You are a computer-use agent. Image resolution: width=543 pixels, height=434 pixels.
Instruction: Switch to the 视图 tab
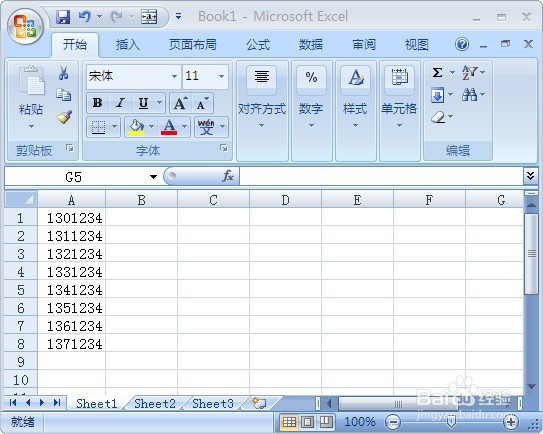417,45
